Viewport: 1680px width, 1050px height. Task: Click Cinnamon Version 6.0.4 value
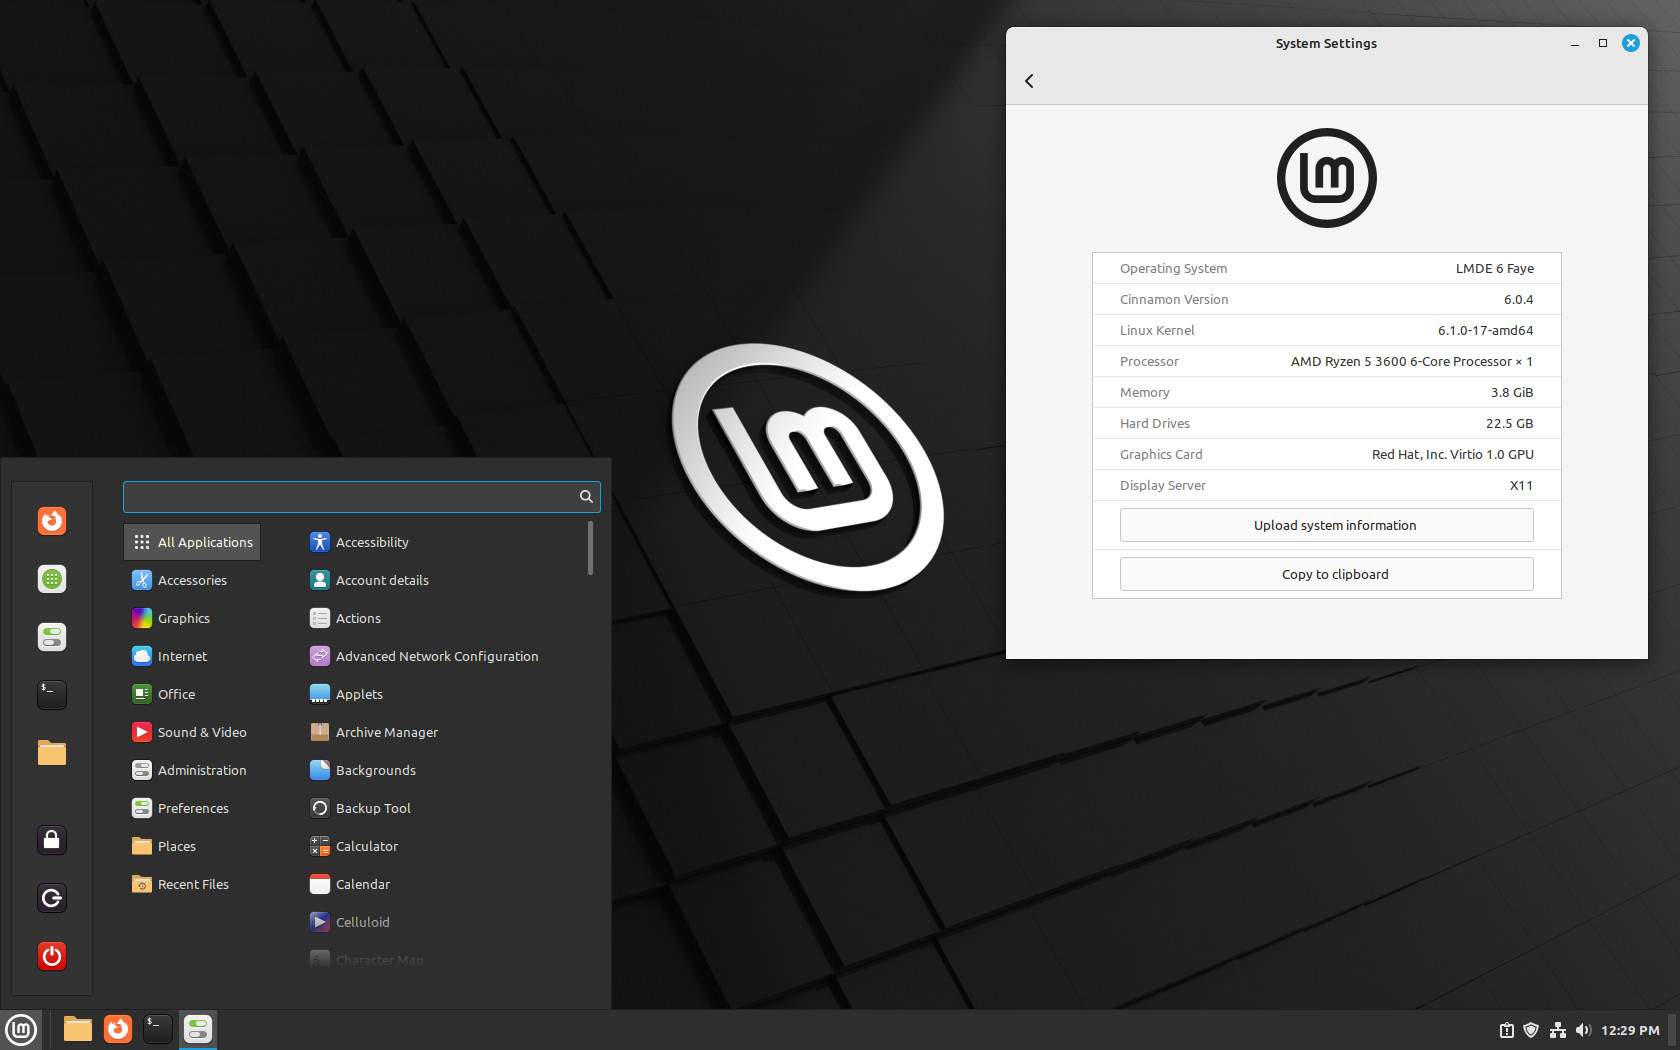pyautogui.click(x=1518, y=299)
